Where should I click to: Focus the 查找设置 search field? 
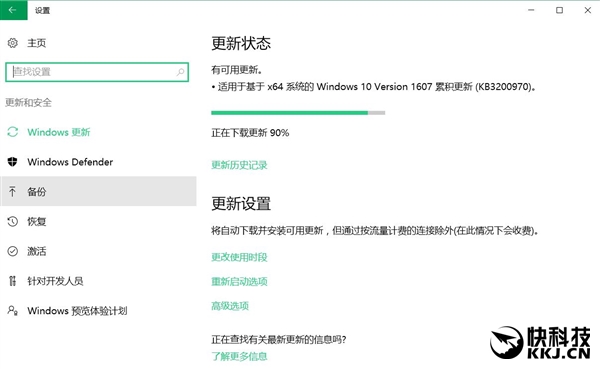tap(97, 72)
